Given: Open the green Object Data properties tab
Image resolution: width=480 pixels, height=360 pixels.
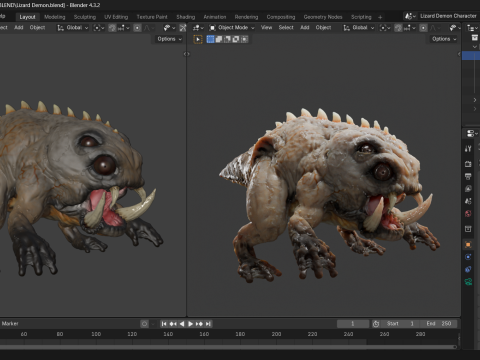Looking at the screenshot, I should (468, 282).
